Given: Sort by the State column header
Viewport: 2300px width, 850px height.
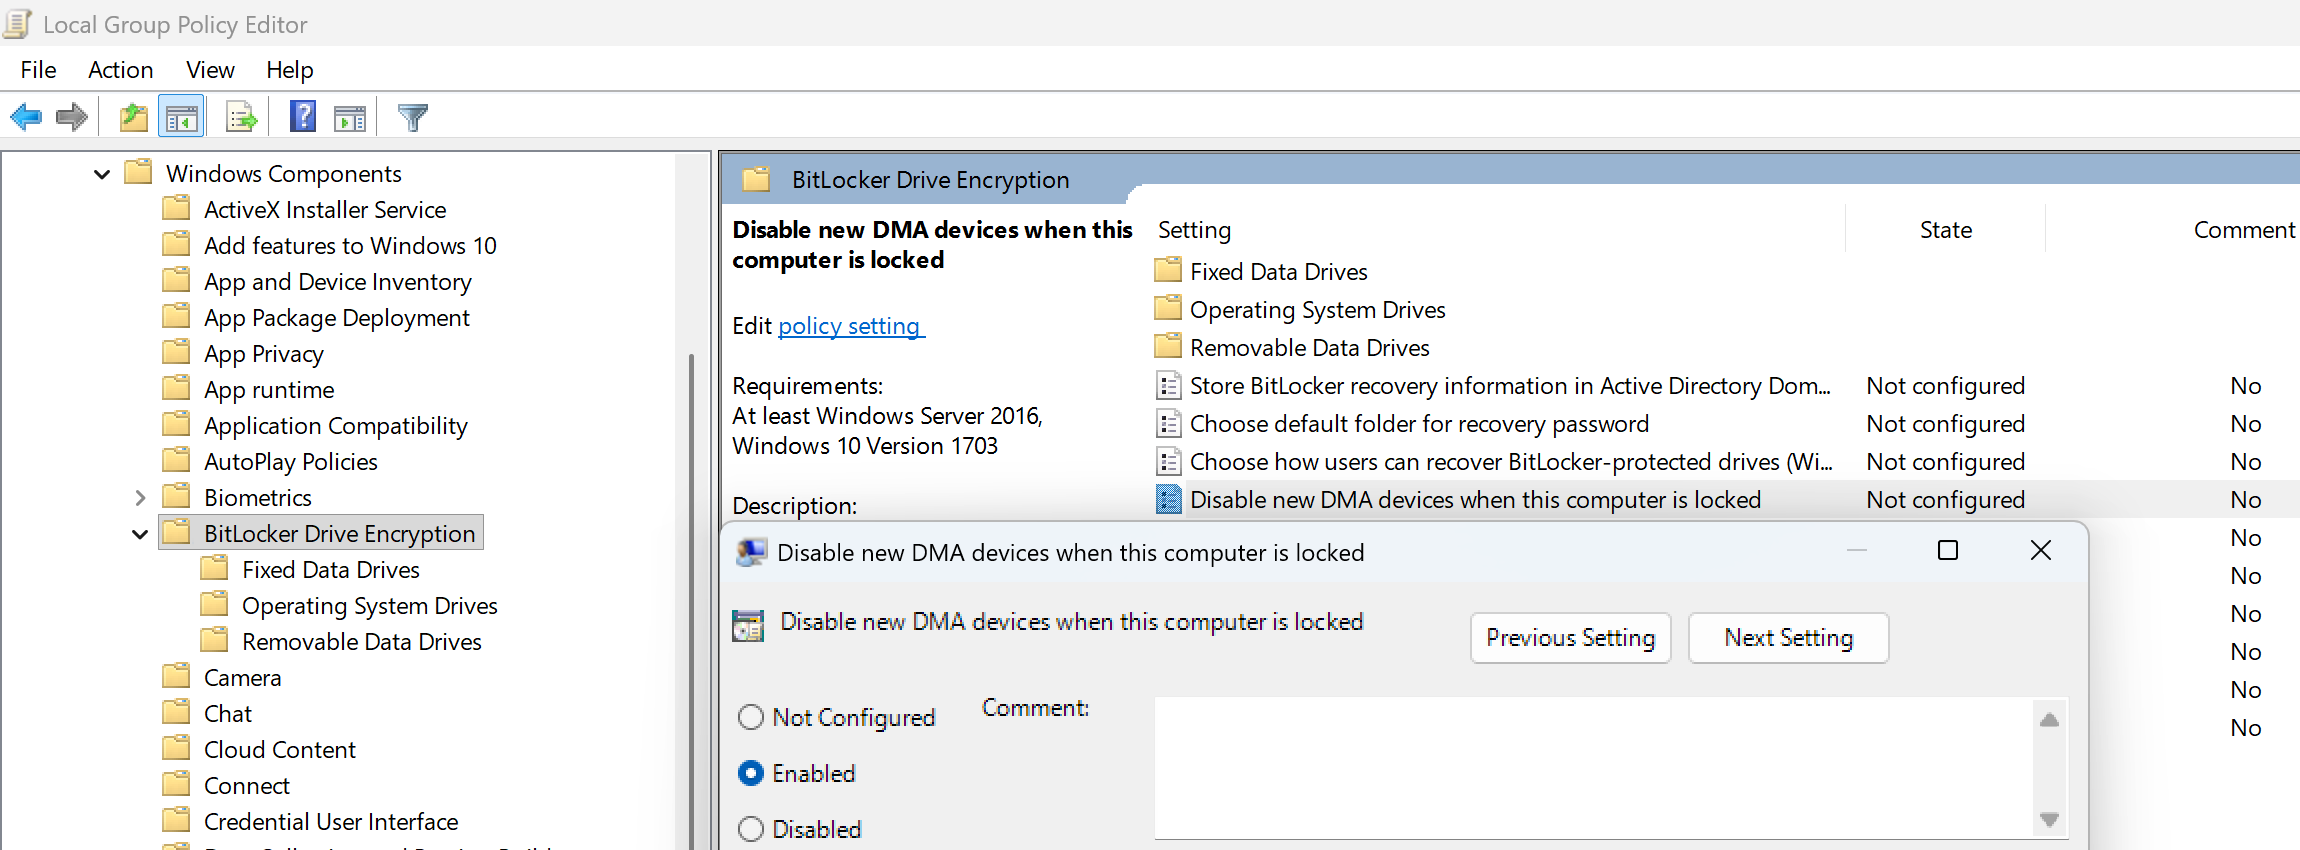Looking at the screenshot, I should (x=1945, y=230).
